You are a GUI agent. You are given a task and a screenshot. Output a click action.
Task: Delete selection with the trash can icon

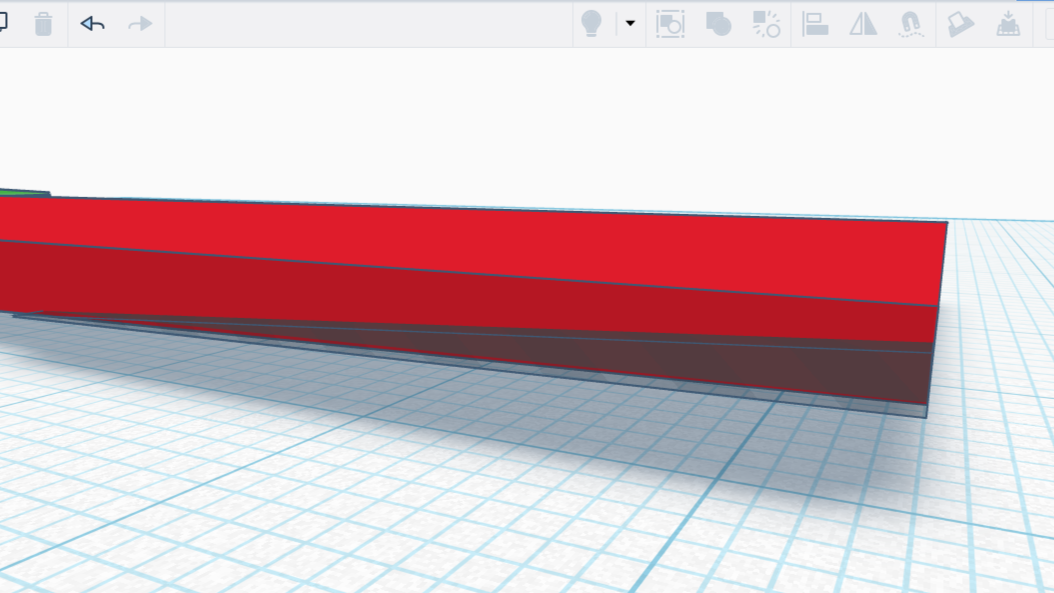click(44, 24)
